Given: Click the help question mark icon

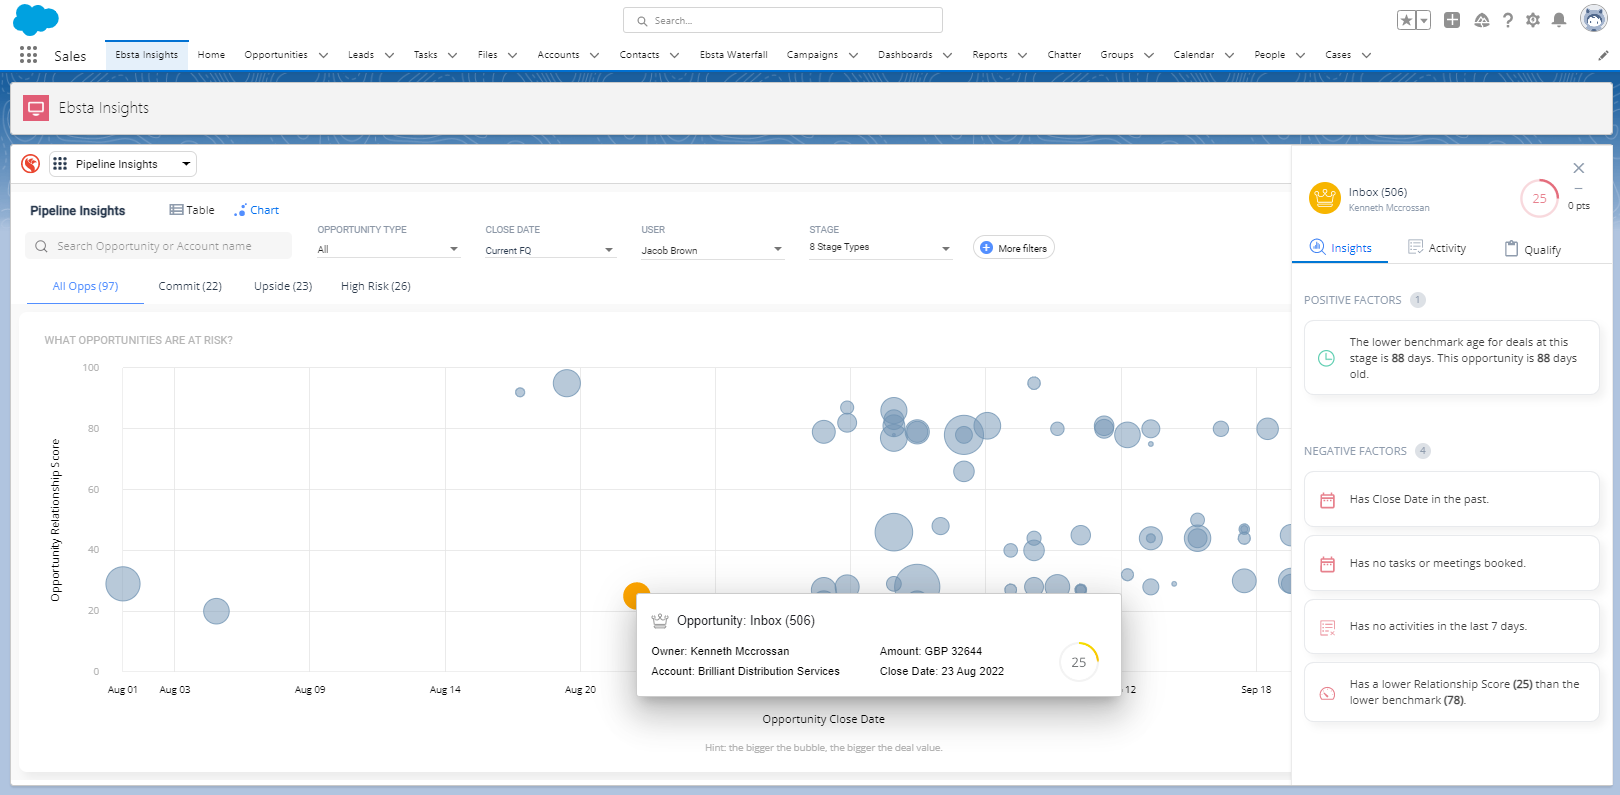Looking at the screenshot, I should pos(1508,20).
